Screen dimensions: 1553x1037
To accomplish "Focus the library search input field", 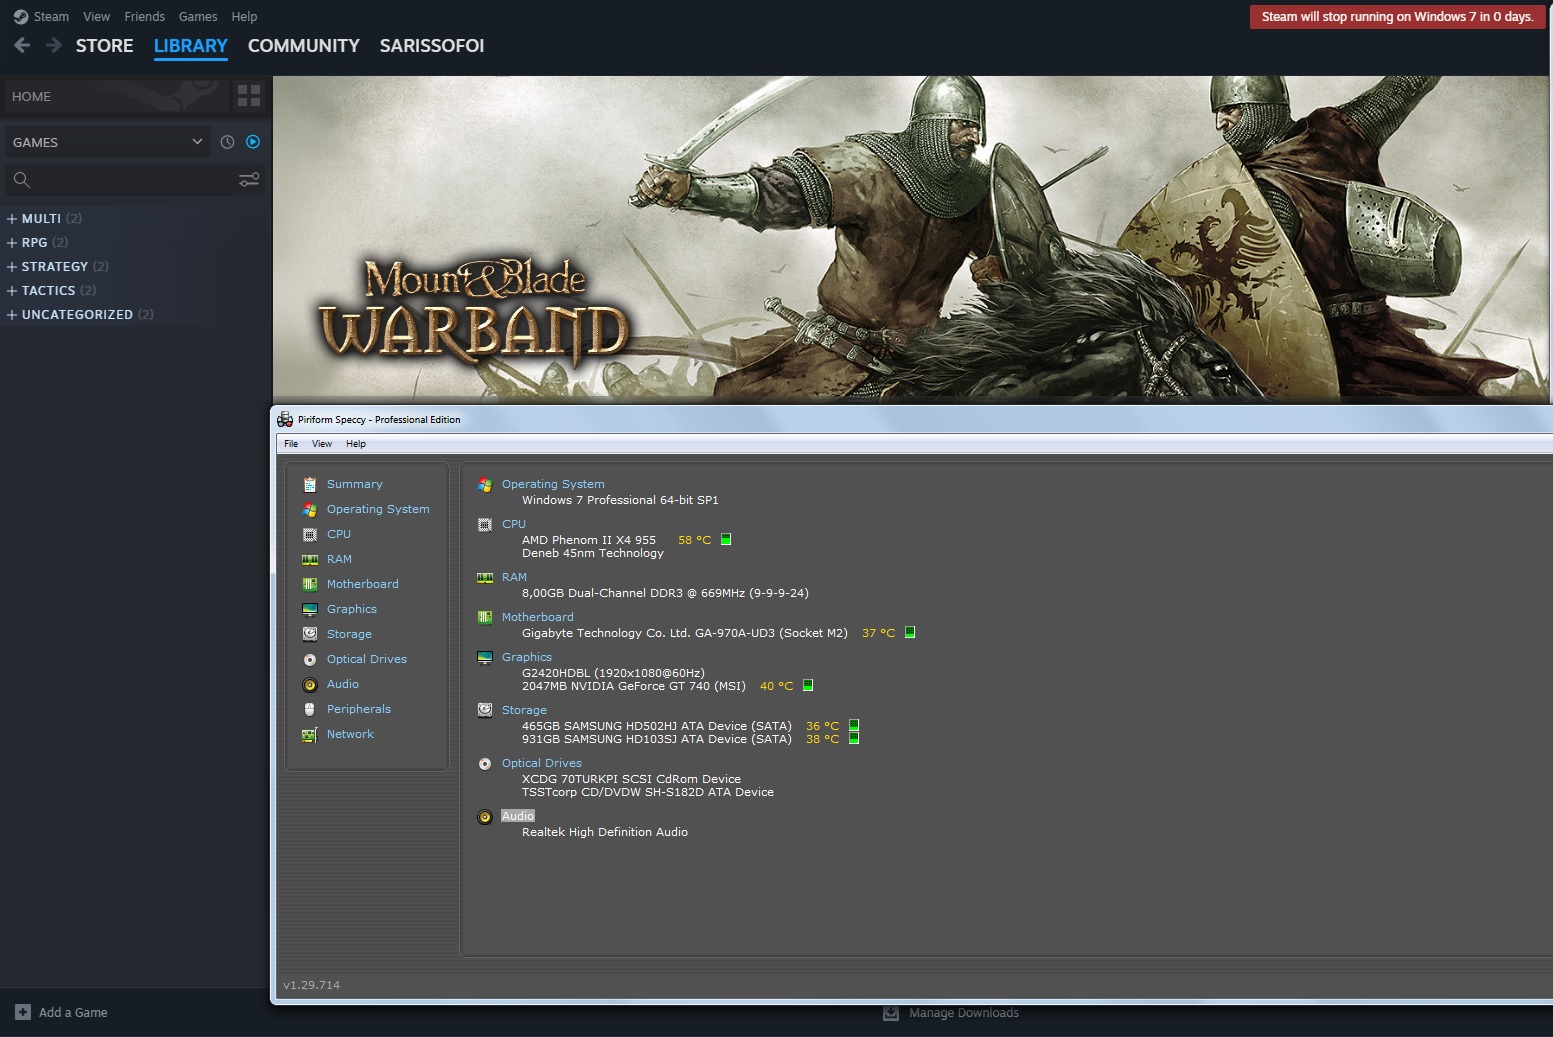I will 135,180.
